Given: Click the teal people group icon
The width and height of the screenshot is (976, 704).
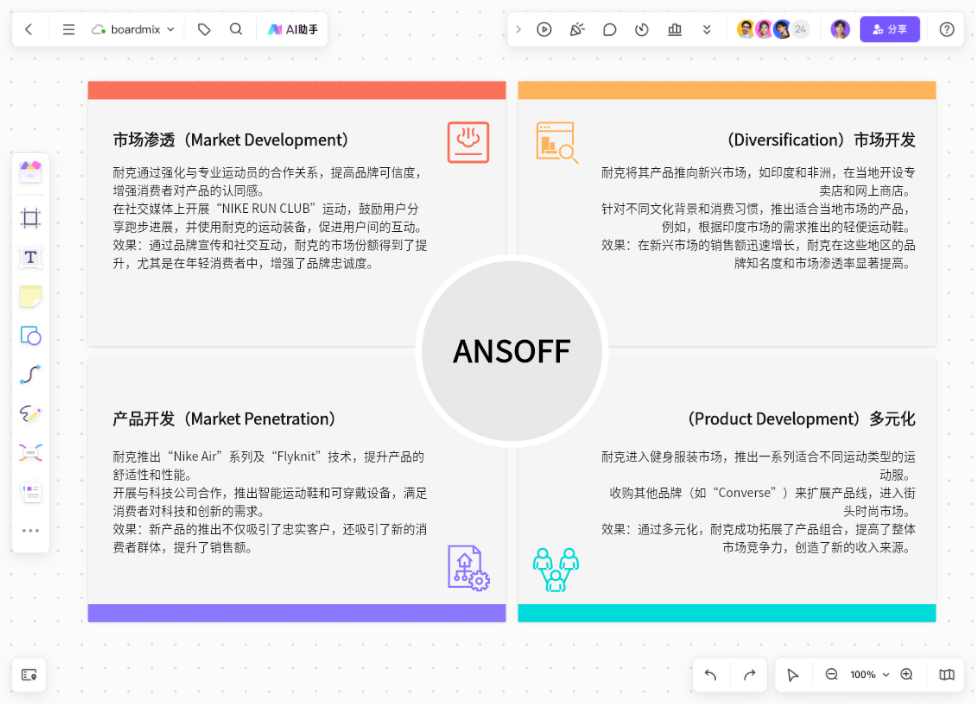Looking at the screenshot, I should click(556, 569).
